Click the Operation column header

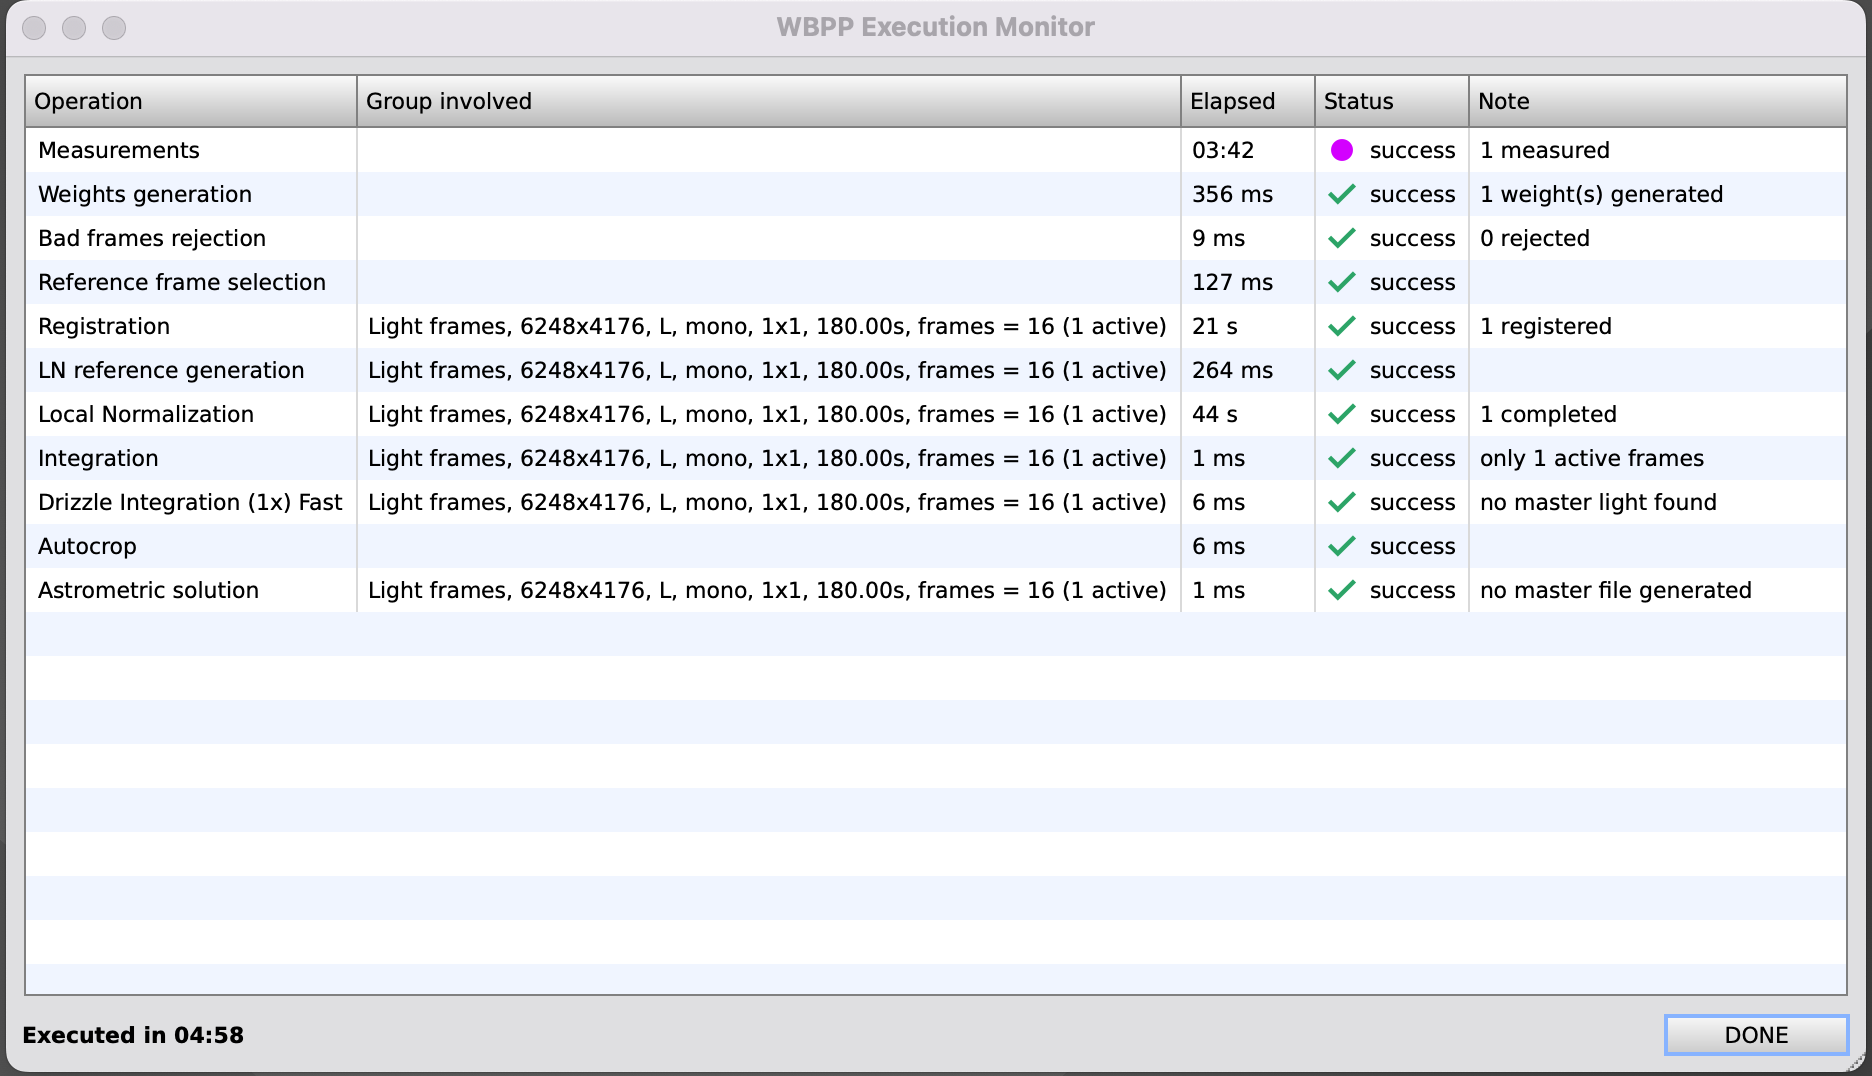click(x=190, y=101)
